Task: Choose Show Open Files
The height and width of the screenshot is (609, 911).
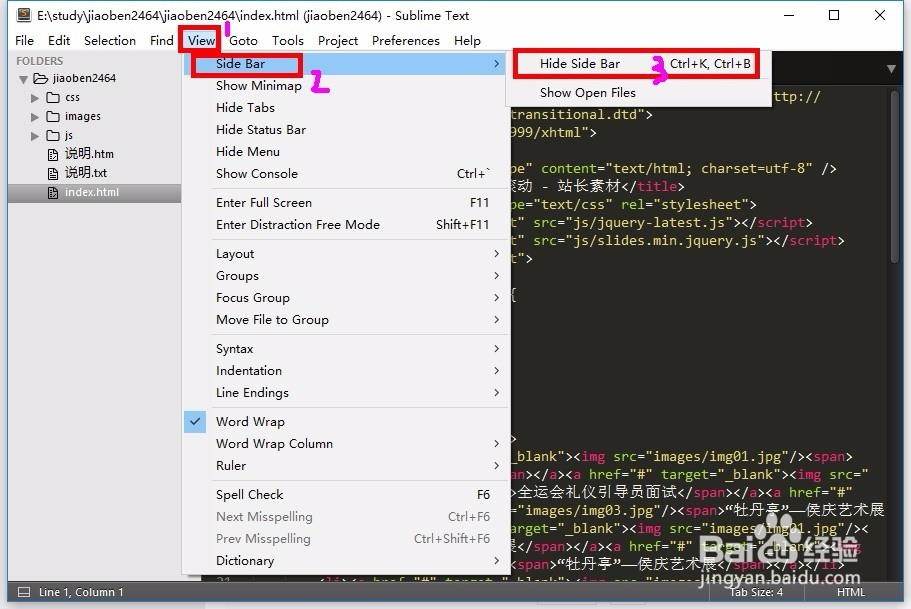Action: 639,93
